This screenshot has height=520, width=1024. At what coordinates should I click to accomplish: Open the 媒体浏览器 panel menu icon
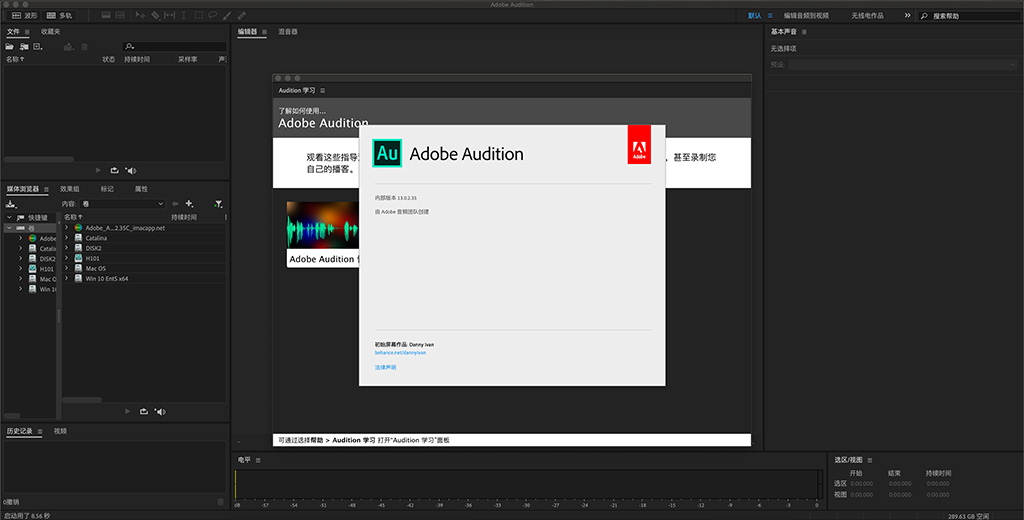click(46, 189)
